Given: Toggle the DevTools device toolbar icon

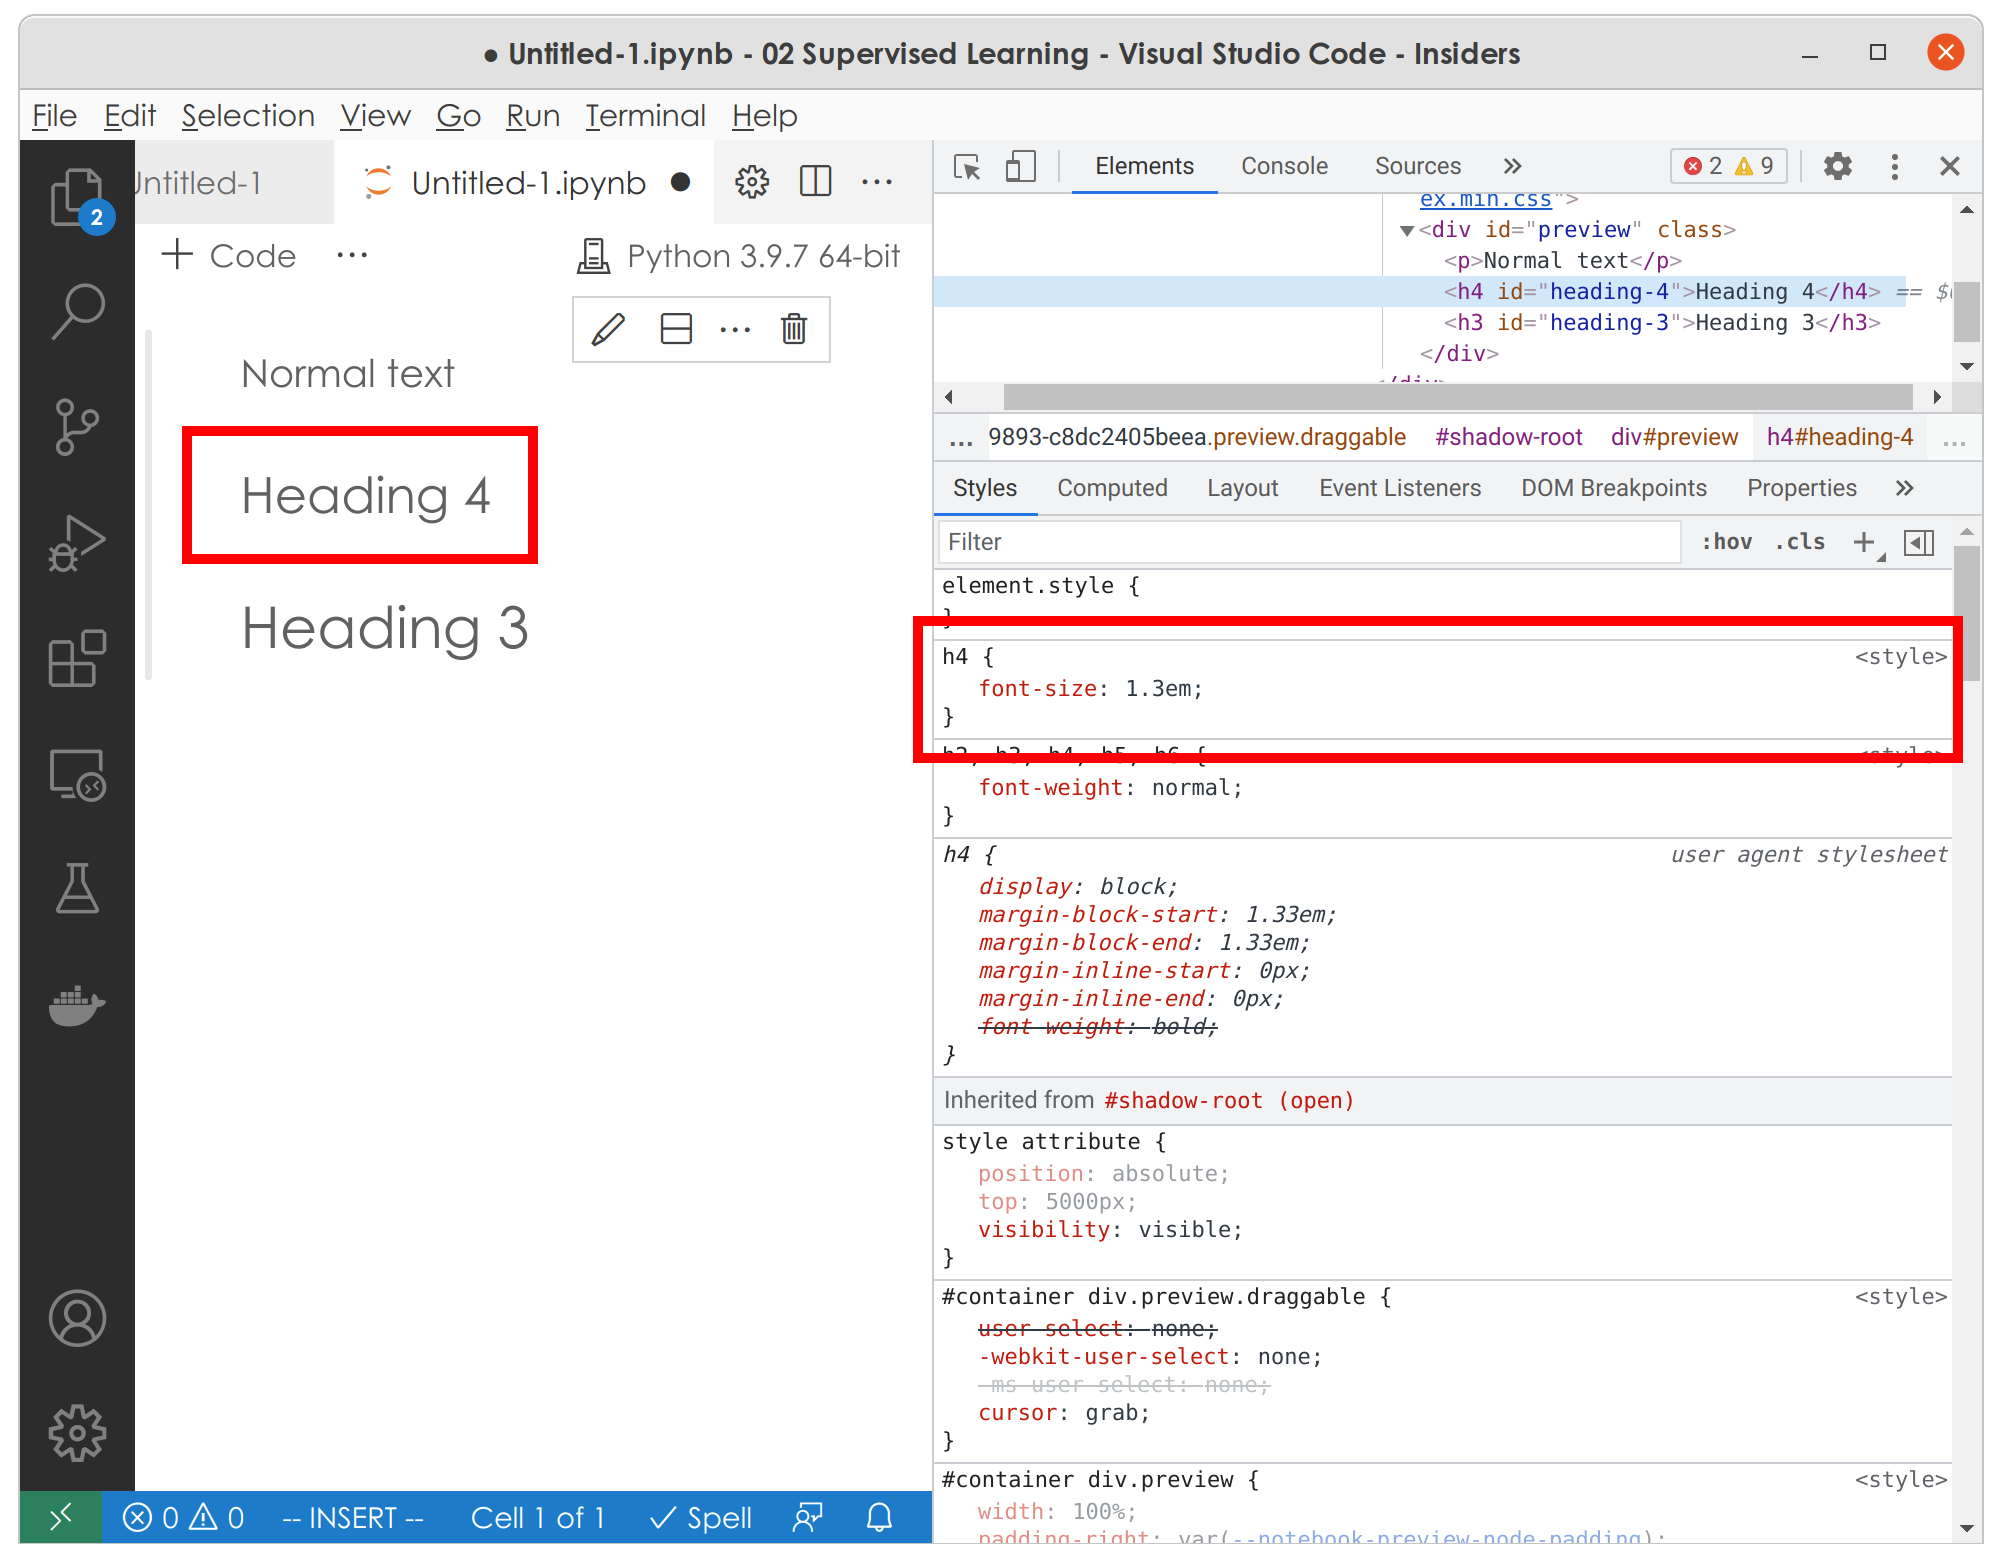Looking at the screenshot, I should point(1021,167).
